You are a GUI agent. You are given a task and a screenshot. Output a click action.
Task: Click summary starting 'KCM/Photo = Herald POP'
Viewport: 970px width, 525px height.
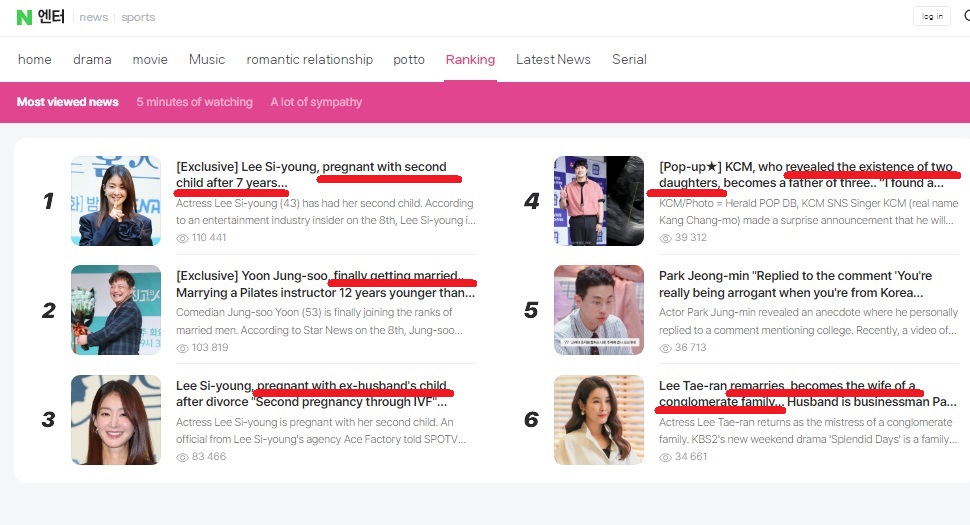pyautogui.click(x=809, y=211)
